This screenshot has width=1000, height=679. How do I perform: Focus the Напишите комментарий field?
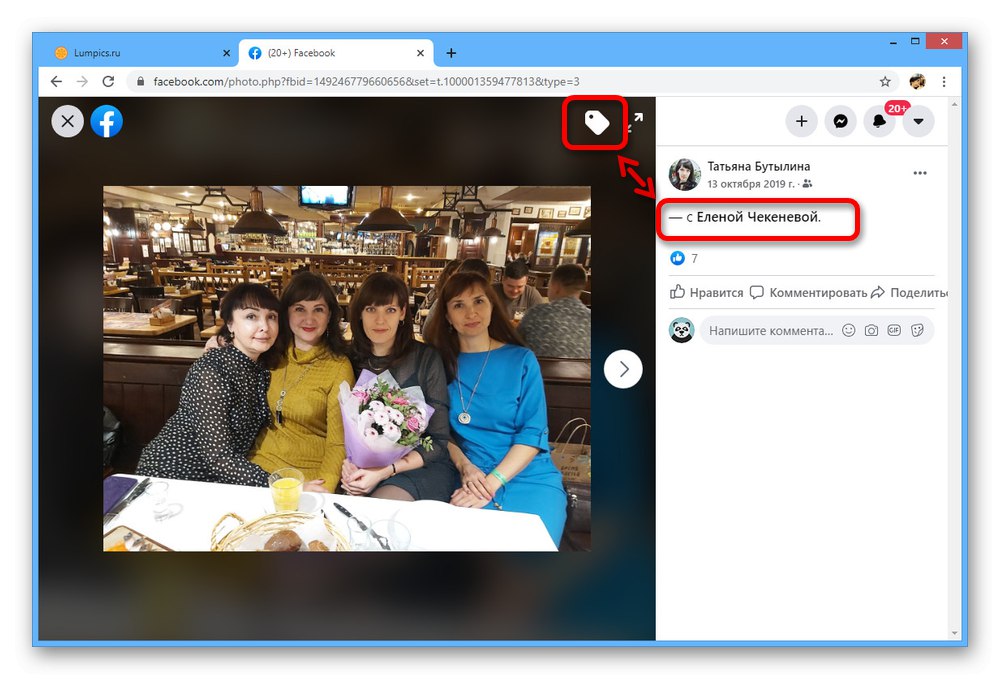[771, 331]
